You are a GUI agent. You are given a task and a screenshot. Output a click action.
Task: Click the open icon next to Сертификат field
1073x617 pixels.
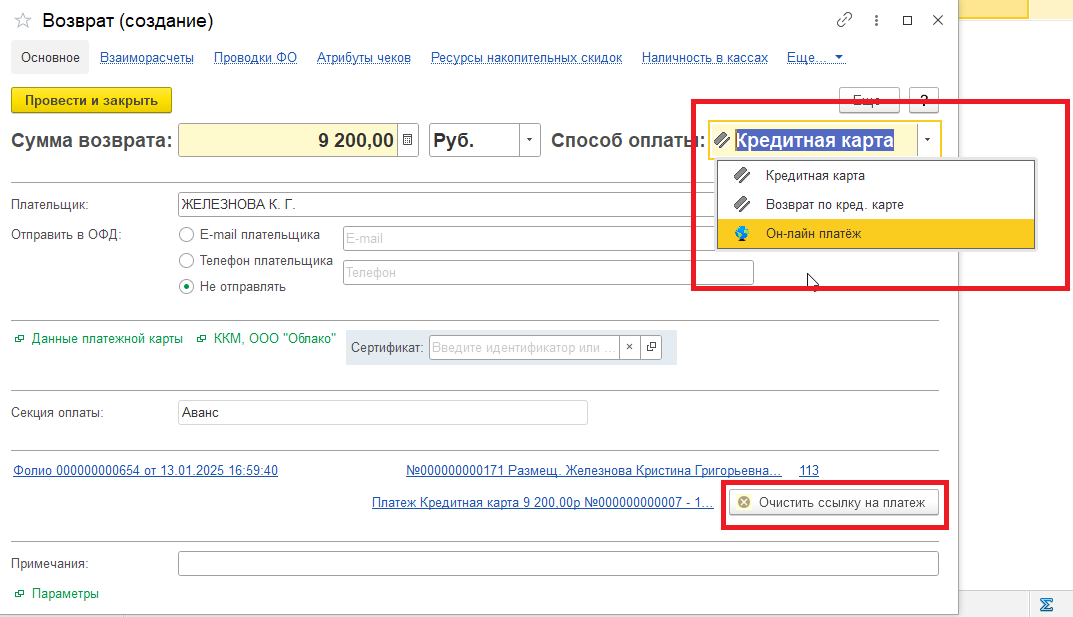(651, 347)
